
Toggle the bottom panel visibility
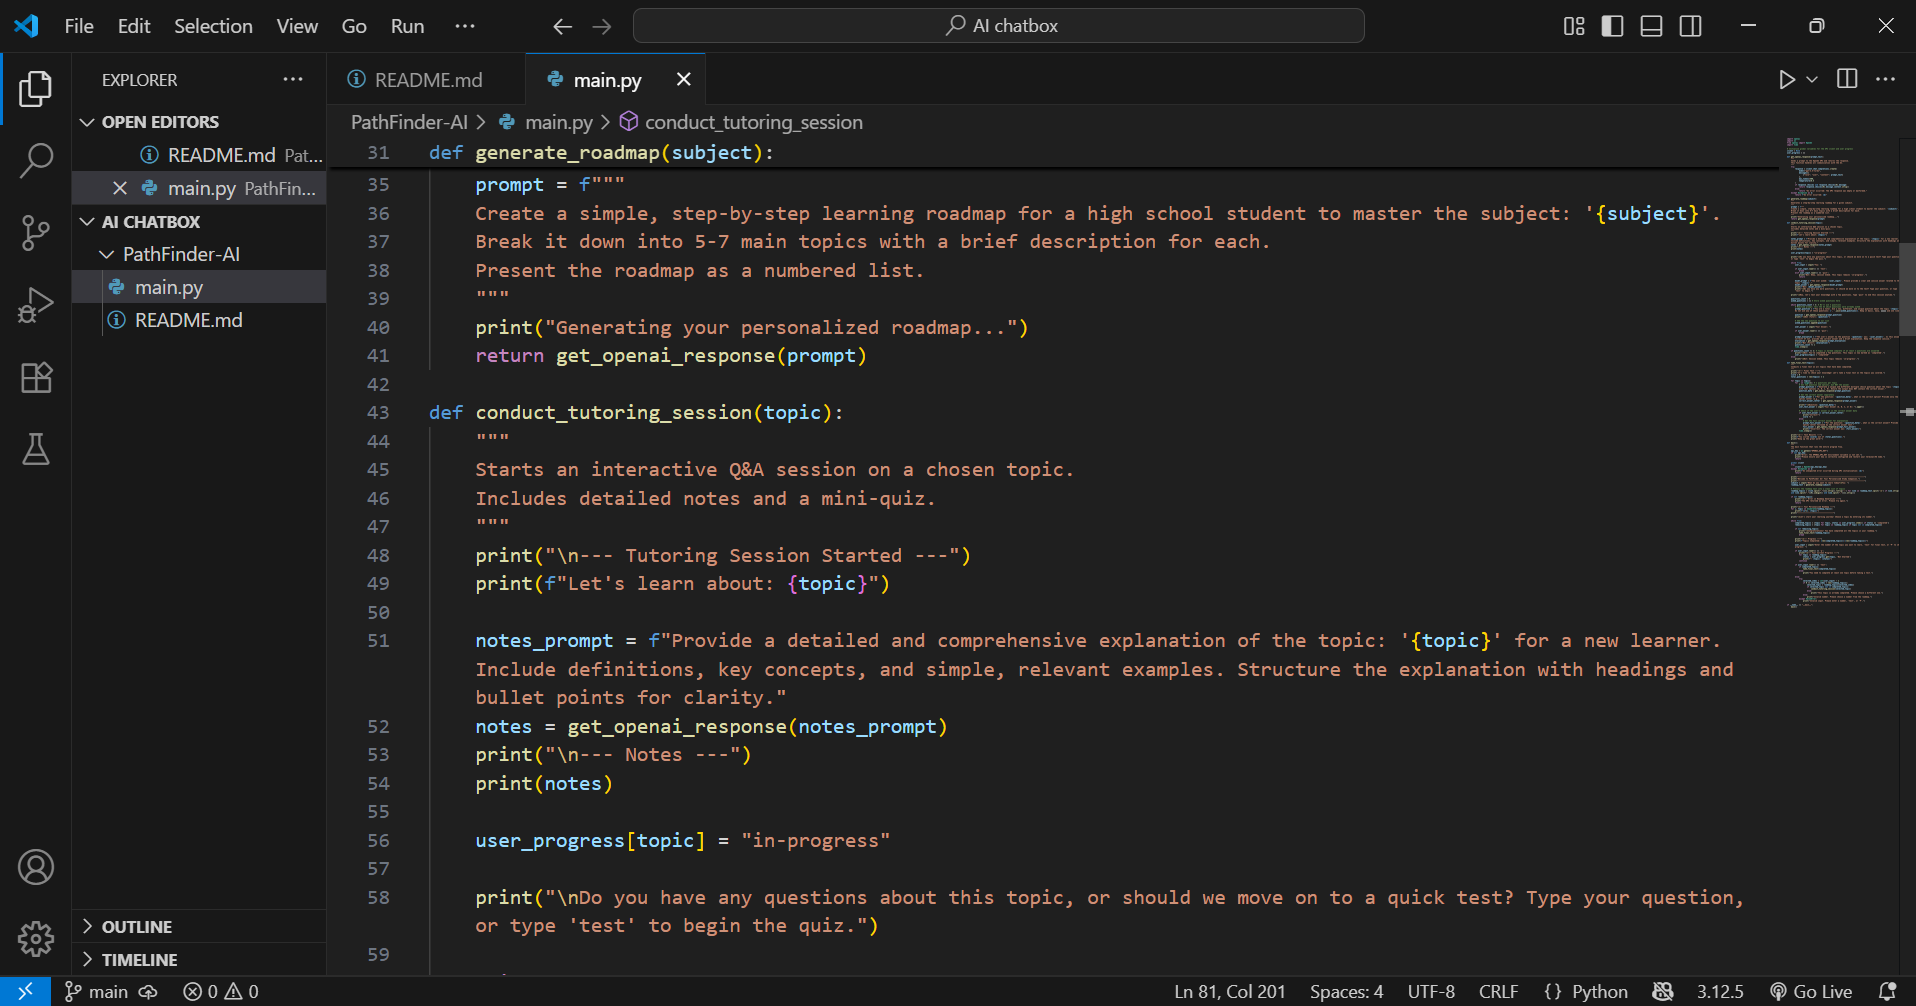click(1651, 26)
